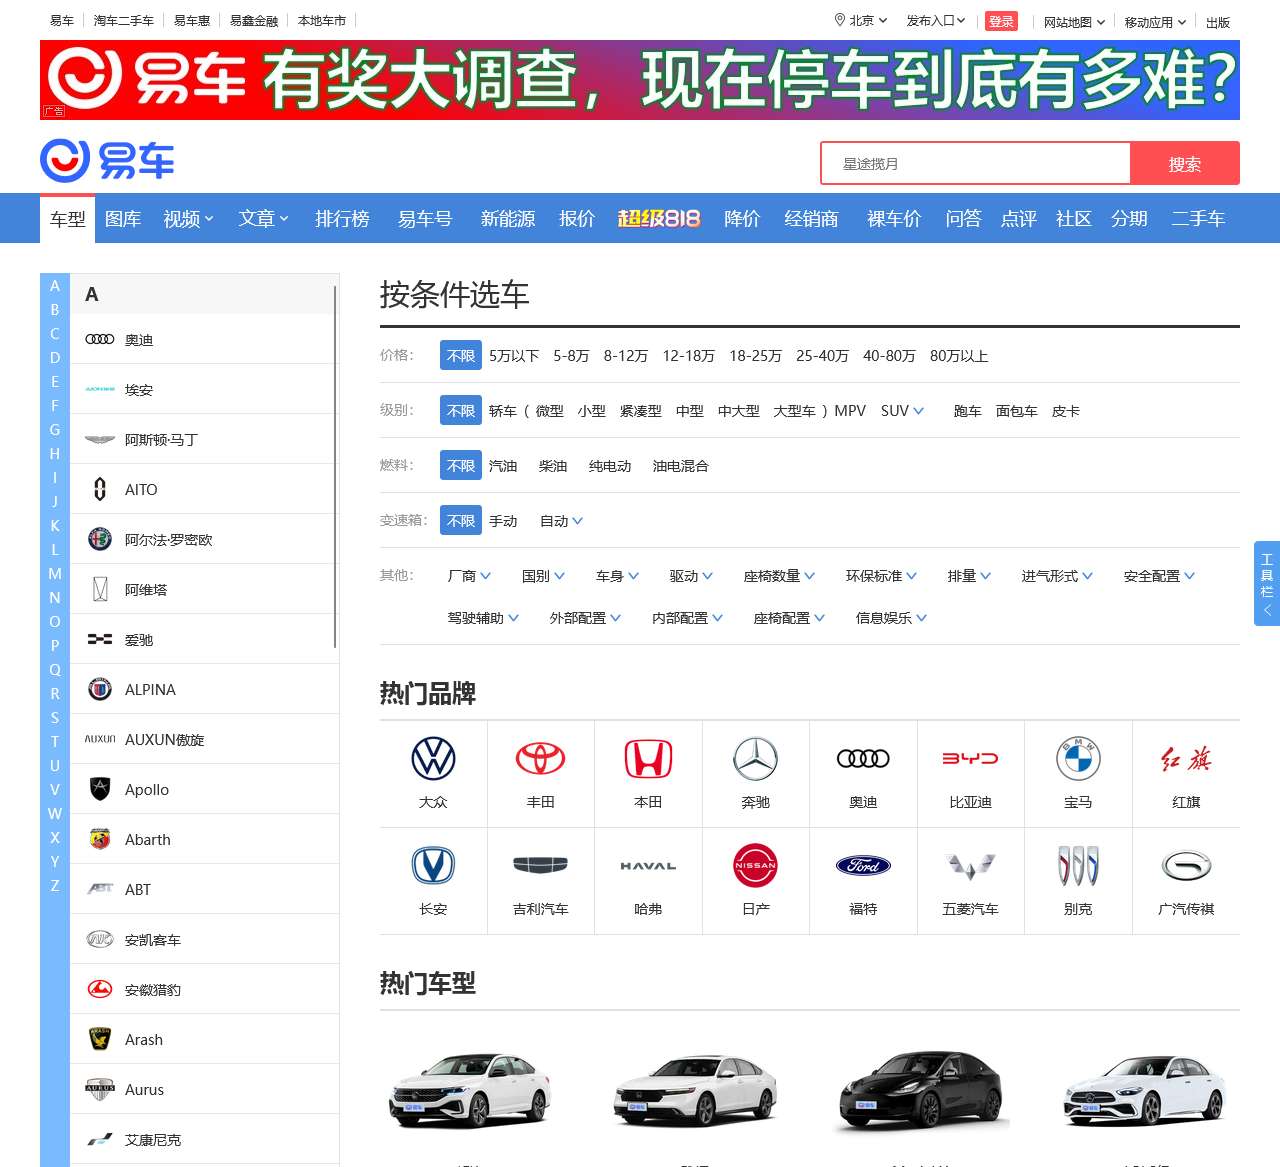This screenshot has width=1280, height=1167.
Task: Select the Audi logo in hot brands
Action: pos(863,759)
